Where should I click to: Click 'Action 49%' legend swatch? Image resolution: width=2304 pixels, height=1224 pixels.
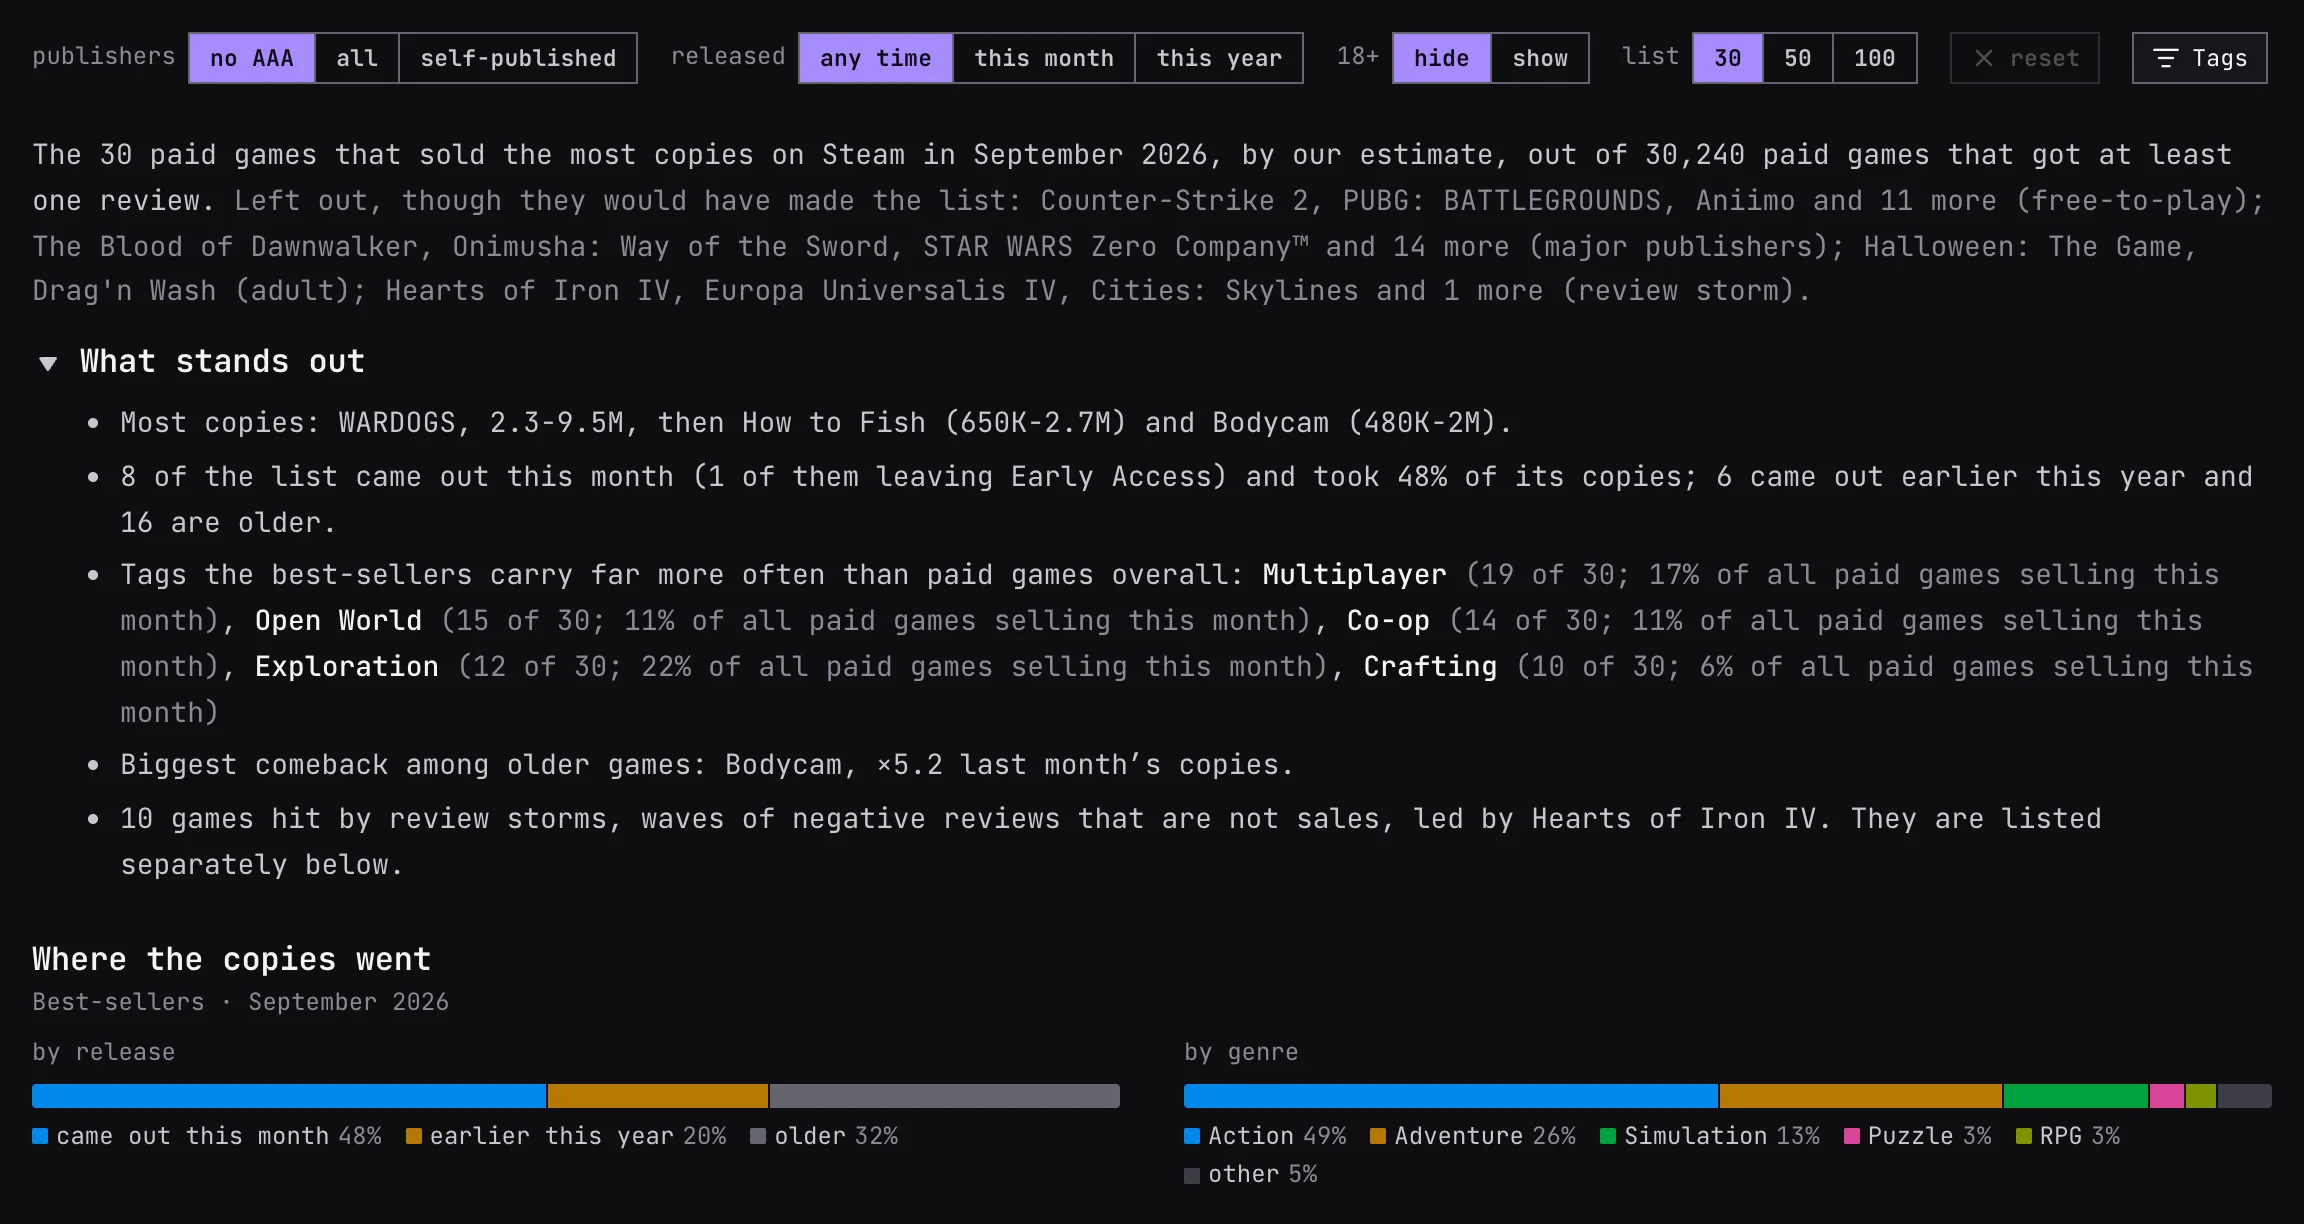pos(1192,1136)
